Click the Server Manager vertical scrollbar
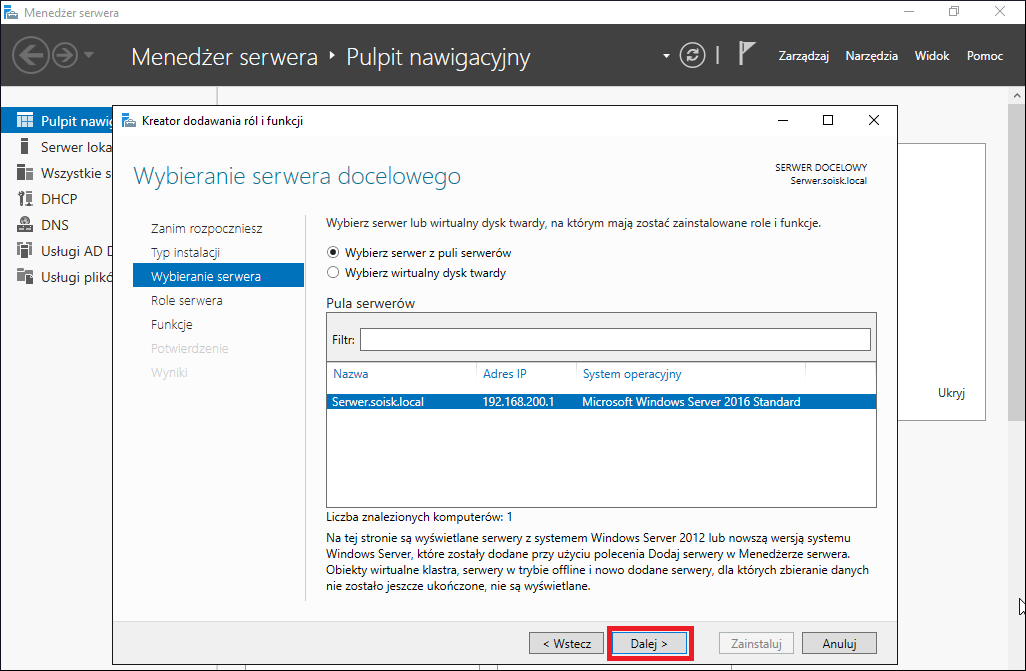The image size is (1026, 671). click(1016, 262)
